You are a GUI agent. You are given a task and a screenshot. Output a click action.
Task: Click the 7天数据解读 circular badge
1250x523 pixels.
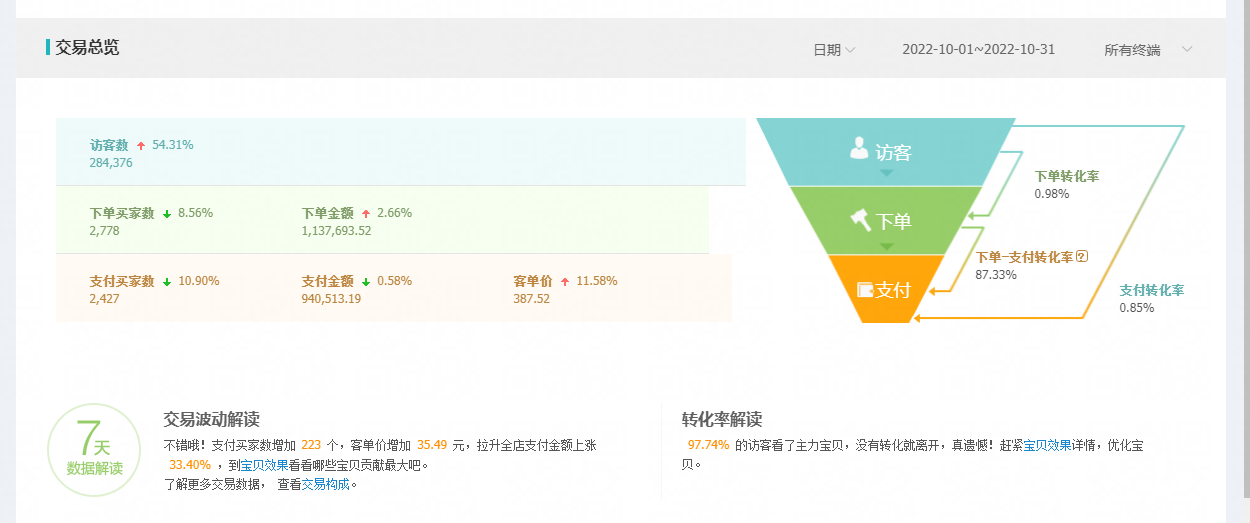94,450
